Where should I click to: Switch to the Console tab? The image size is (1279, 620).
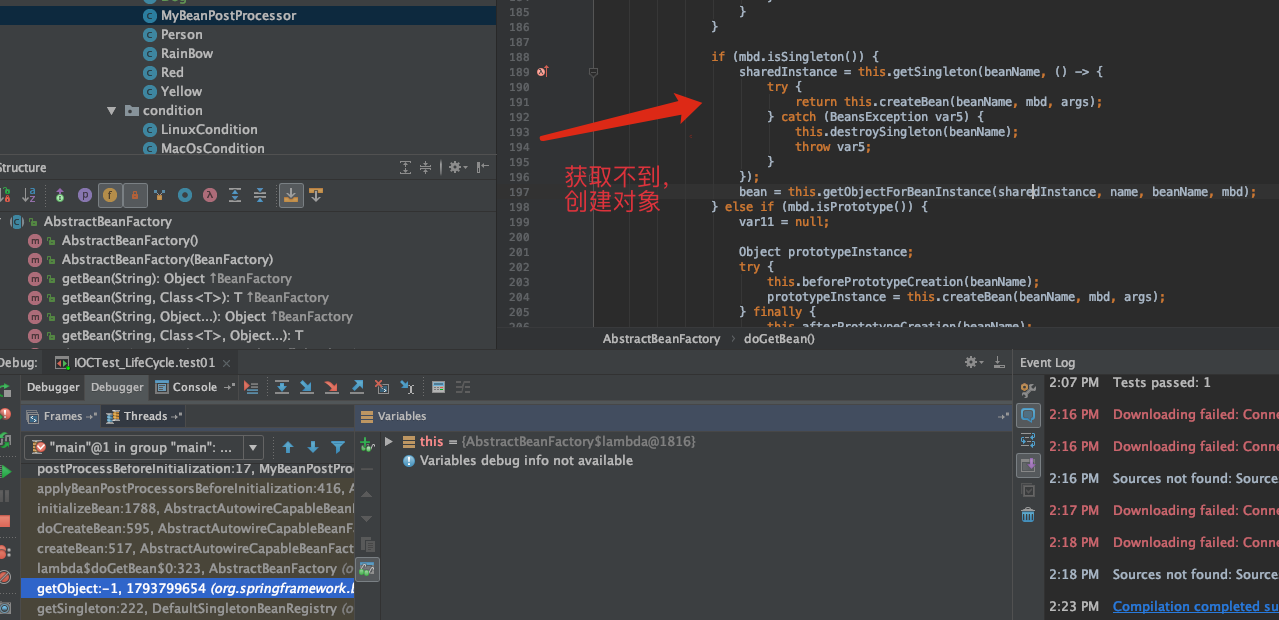click(194, 387)
